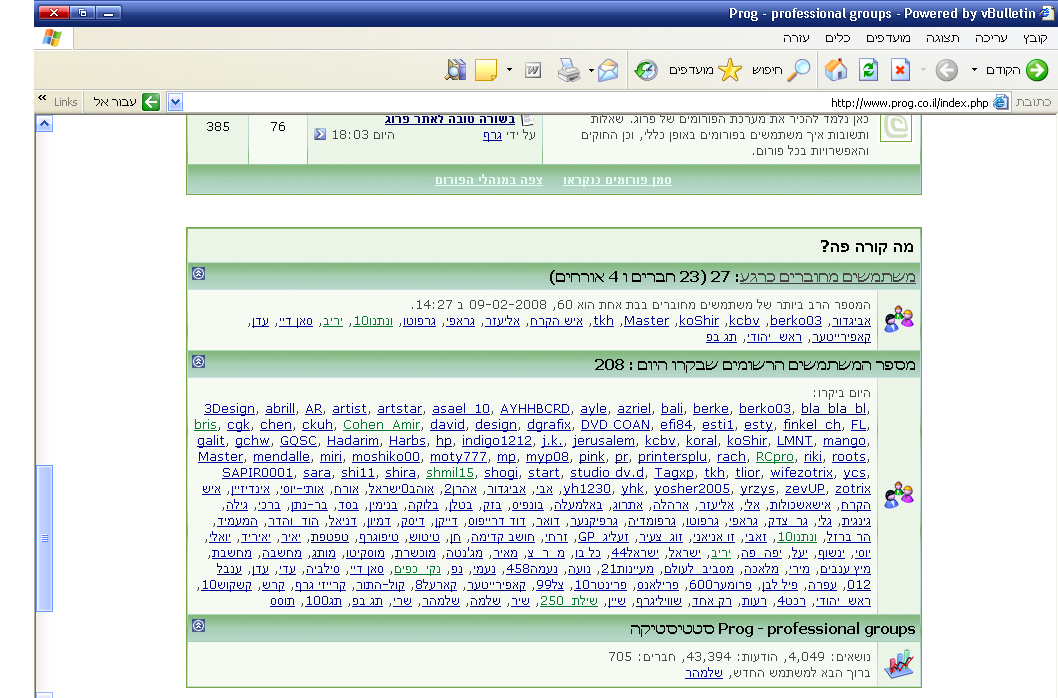Open the כלים (Tools) menu
This screenshot has height=698, width=1058.
[837, 38]
